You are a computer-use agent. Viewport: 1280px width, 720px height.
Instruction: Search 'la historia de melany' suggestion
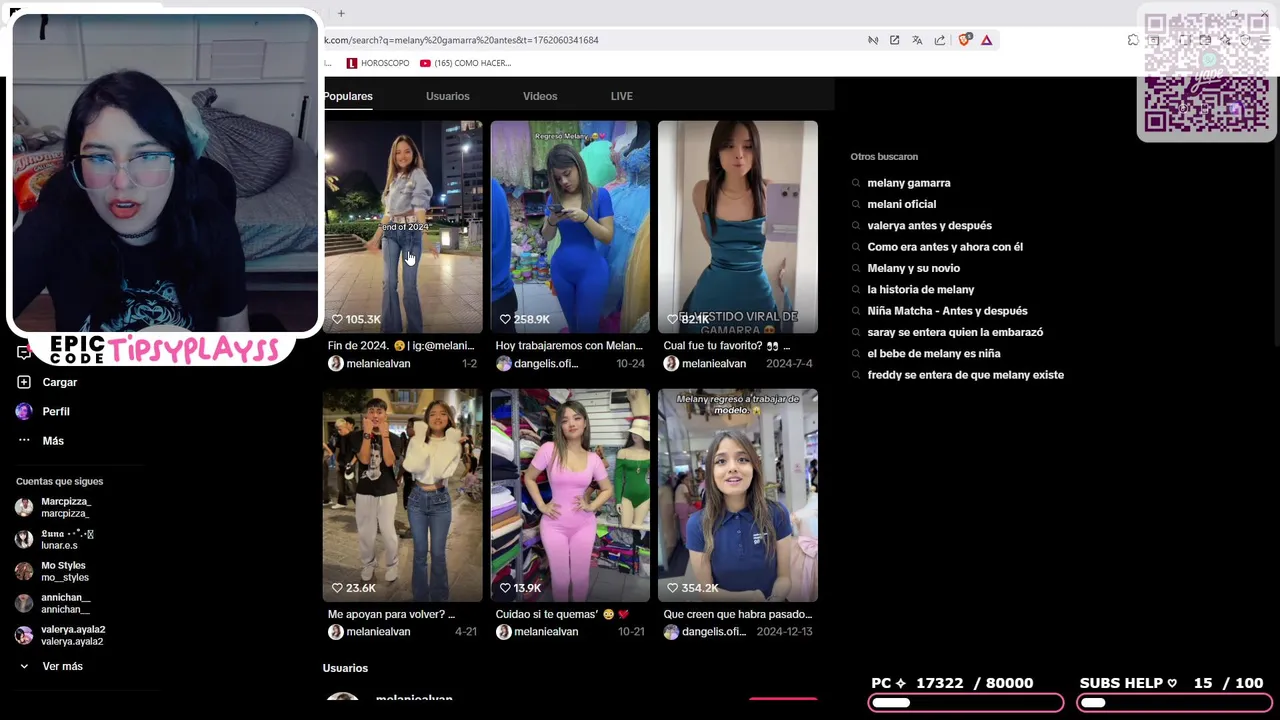tap(921, 290)
